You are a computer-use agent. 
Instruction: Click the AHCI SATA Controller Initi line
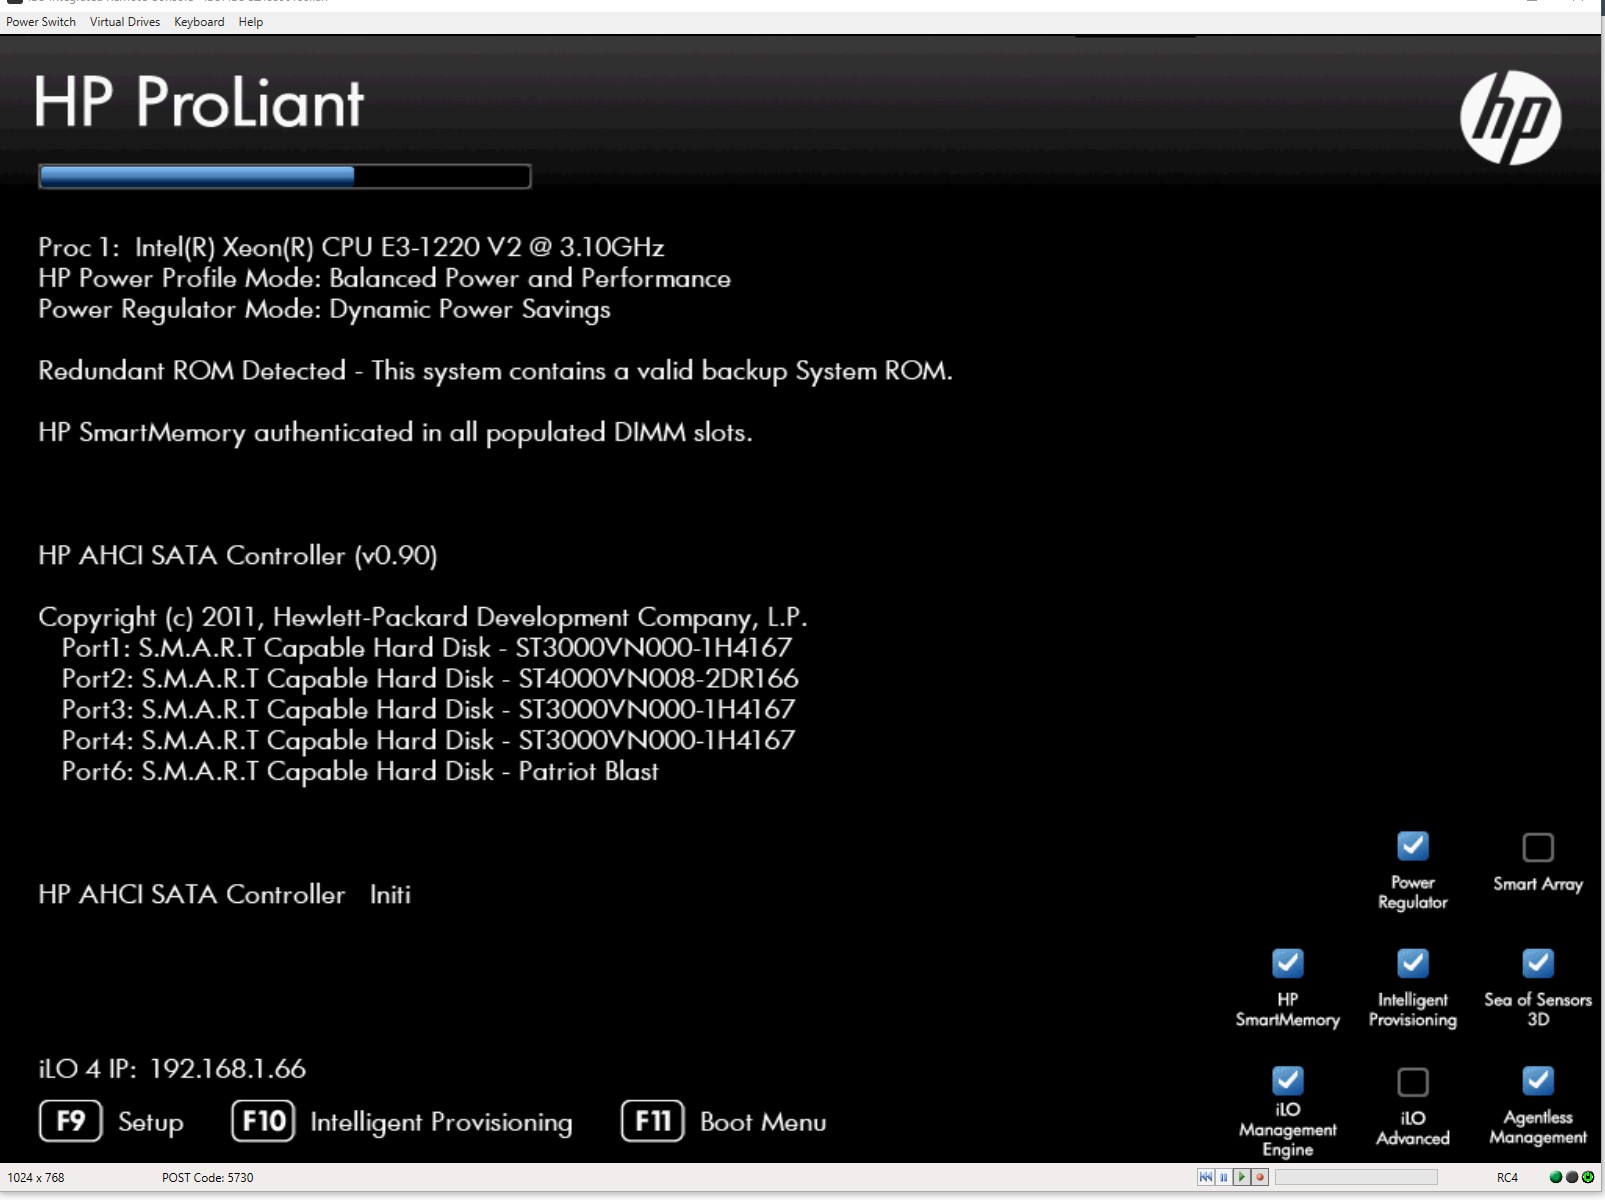point(225,895)
